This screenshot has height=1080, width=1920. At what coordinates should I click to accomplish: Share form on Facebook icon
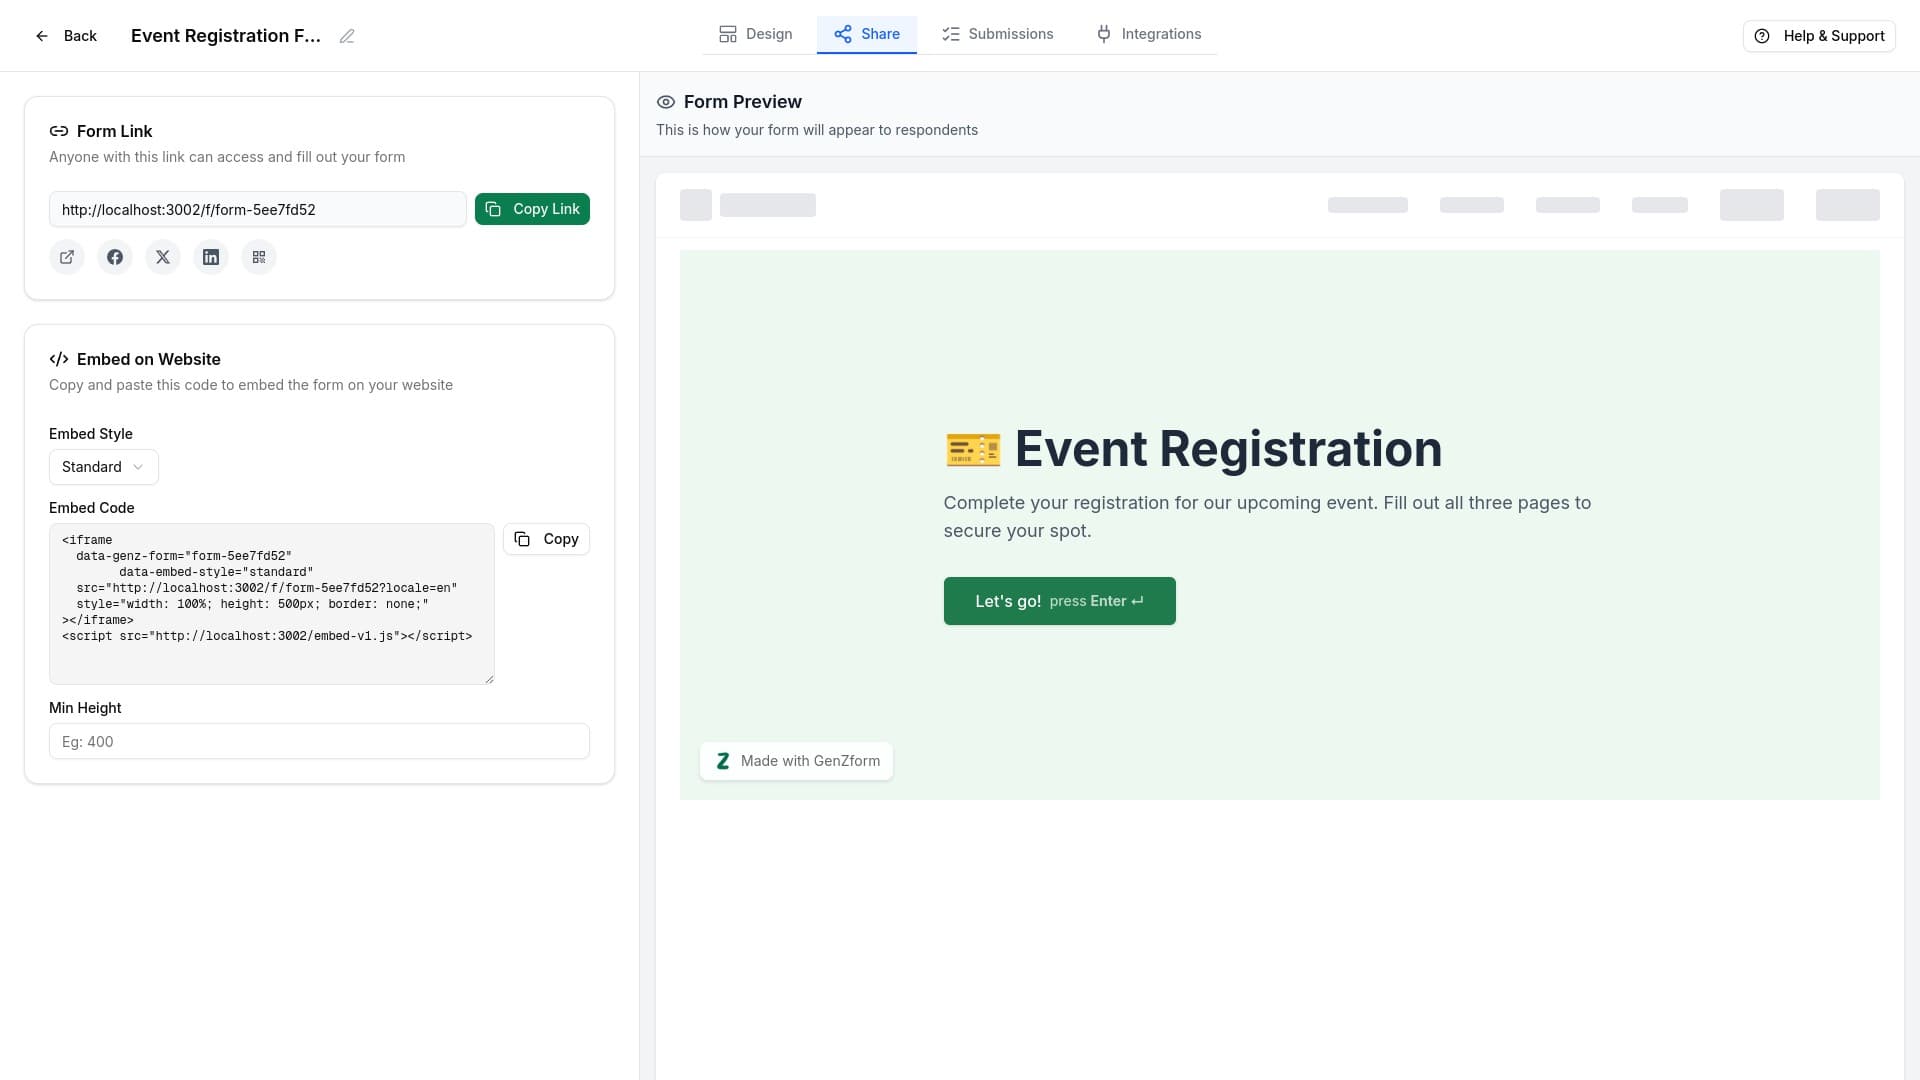coord(115,257)
